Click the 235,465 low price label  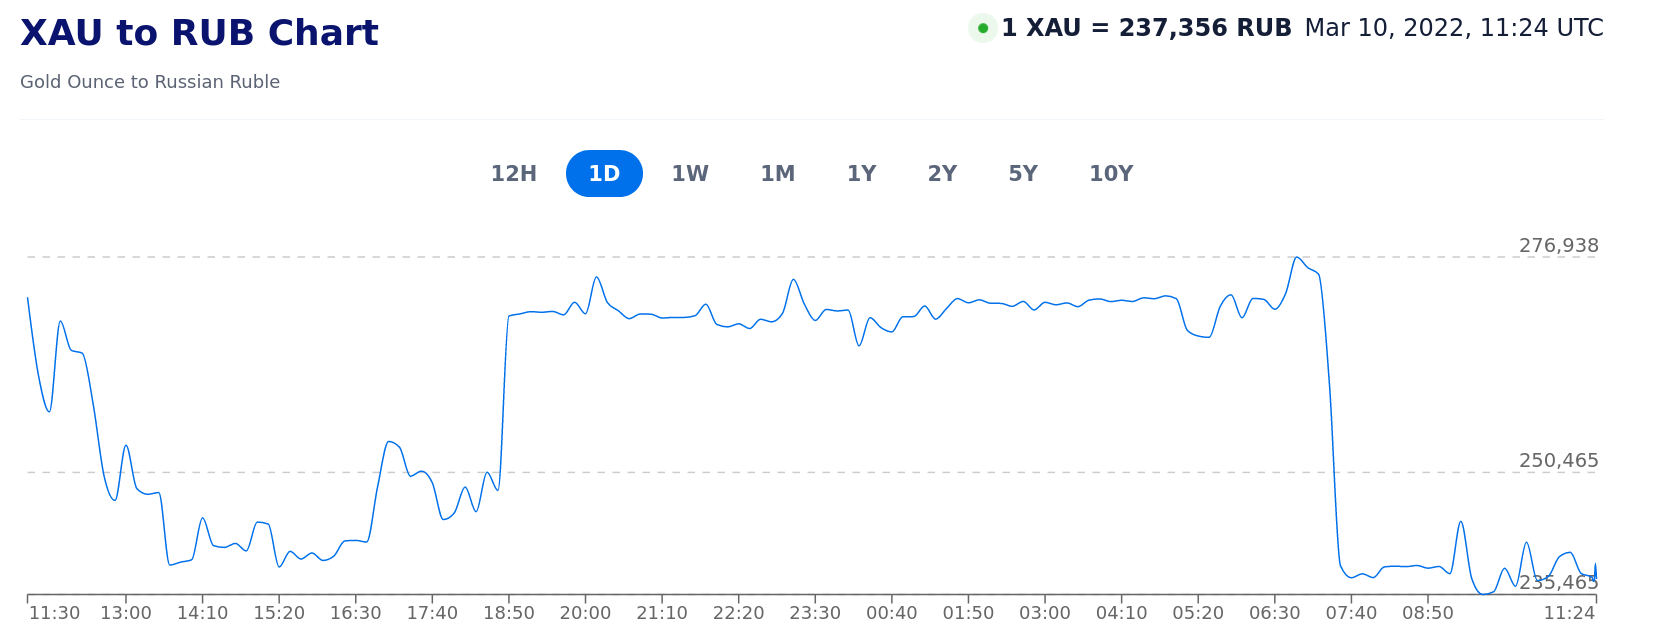[x=1558, y=583]
